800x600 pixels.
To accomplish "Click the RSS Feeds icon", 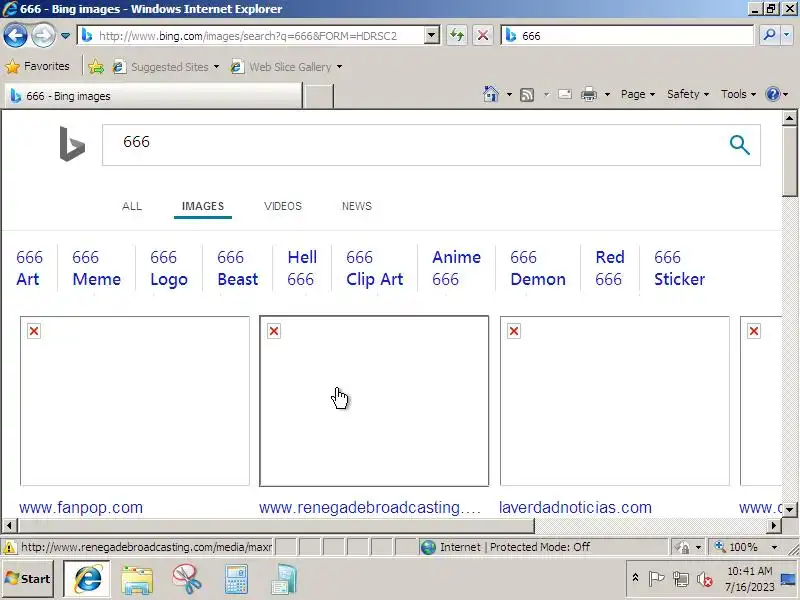I will pos(527,94).
